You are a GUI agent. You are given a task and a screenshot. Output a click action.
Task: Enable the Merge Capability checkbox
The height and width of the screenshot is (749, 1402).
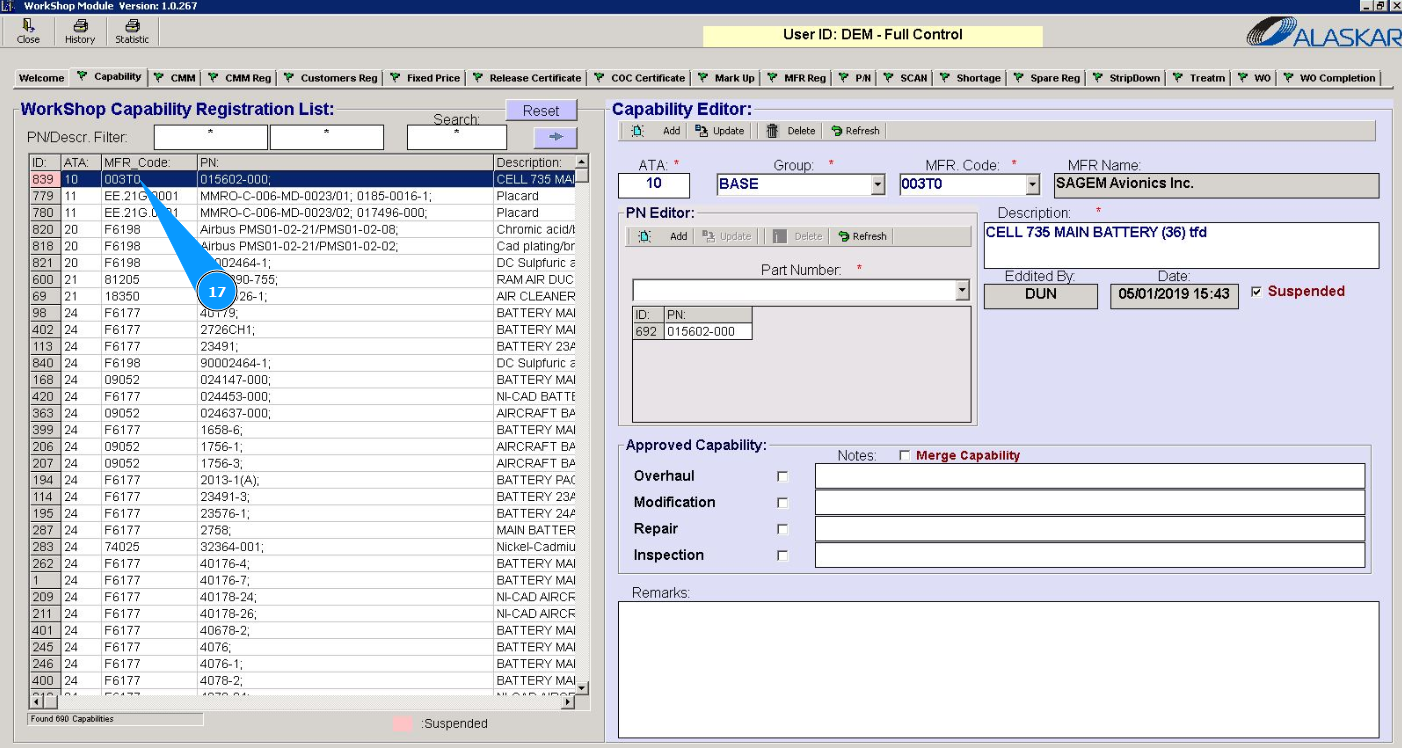[905, 456]
